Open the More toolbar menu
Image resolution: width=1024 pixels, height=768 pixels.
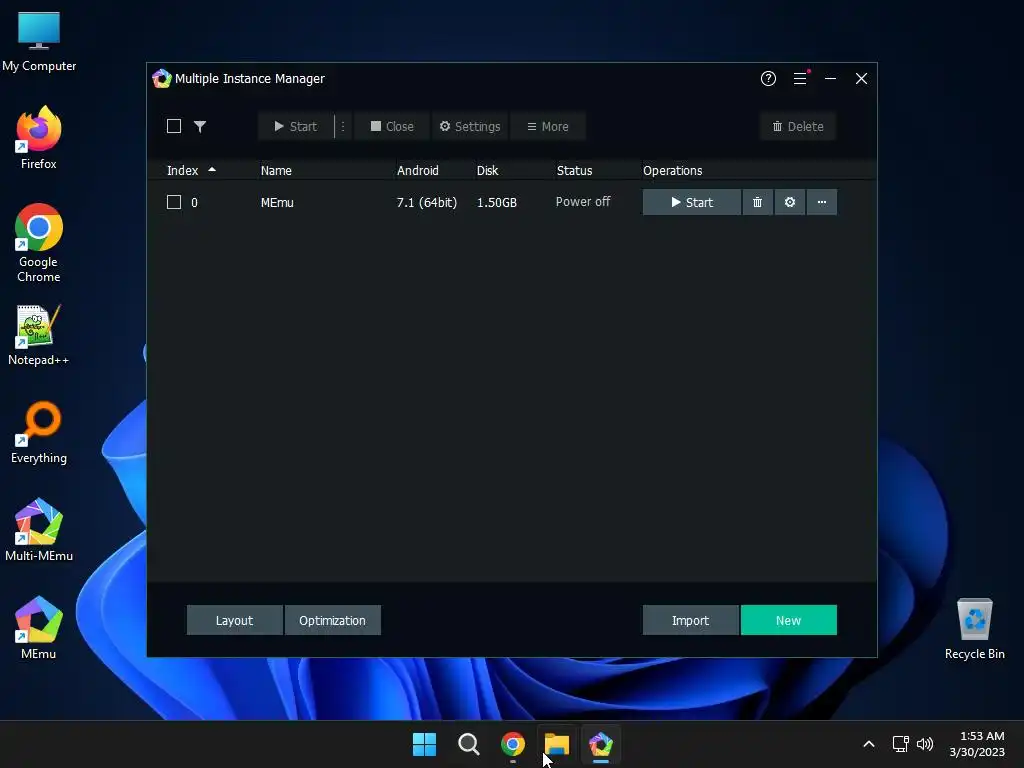tap(548, 127)
